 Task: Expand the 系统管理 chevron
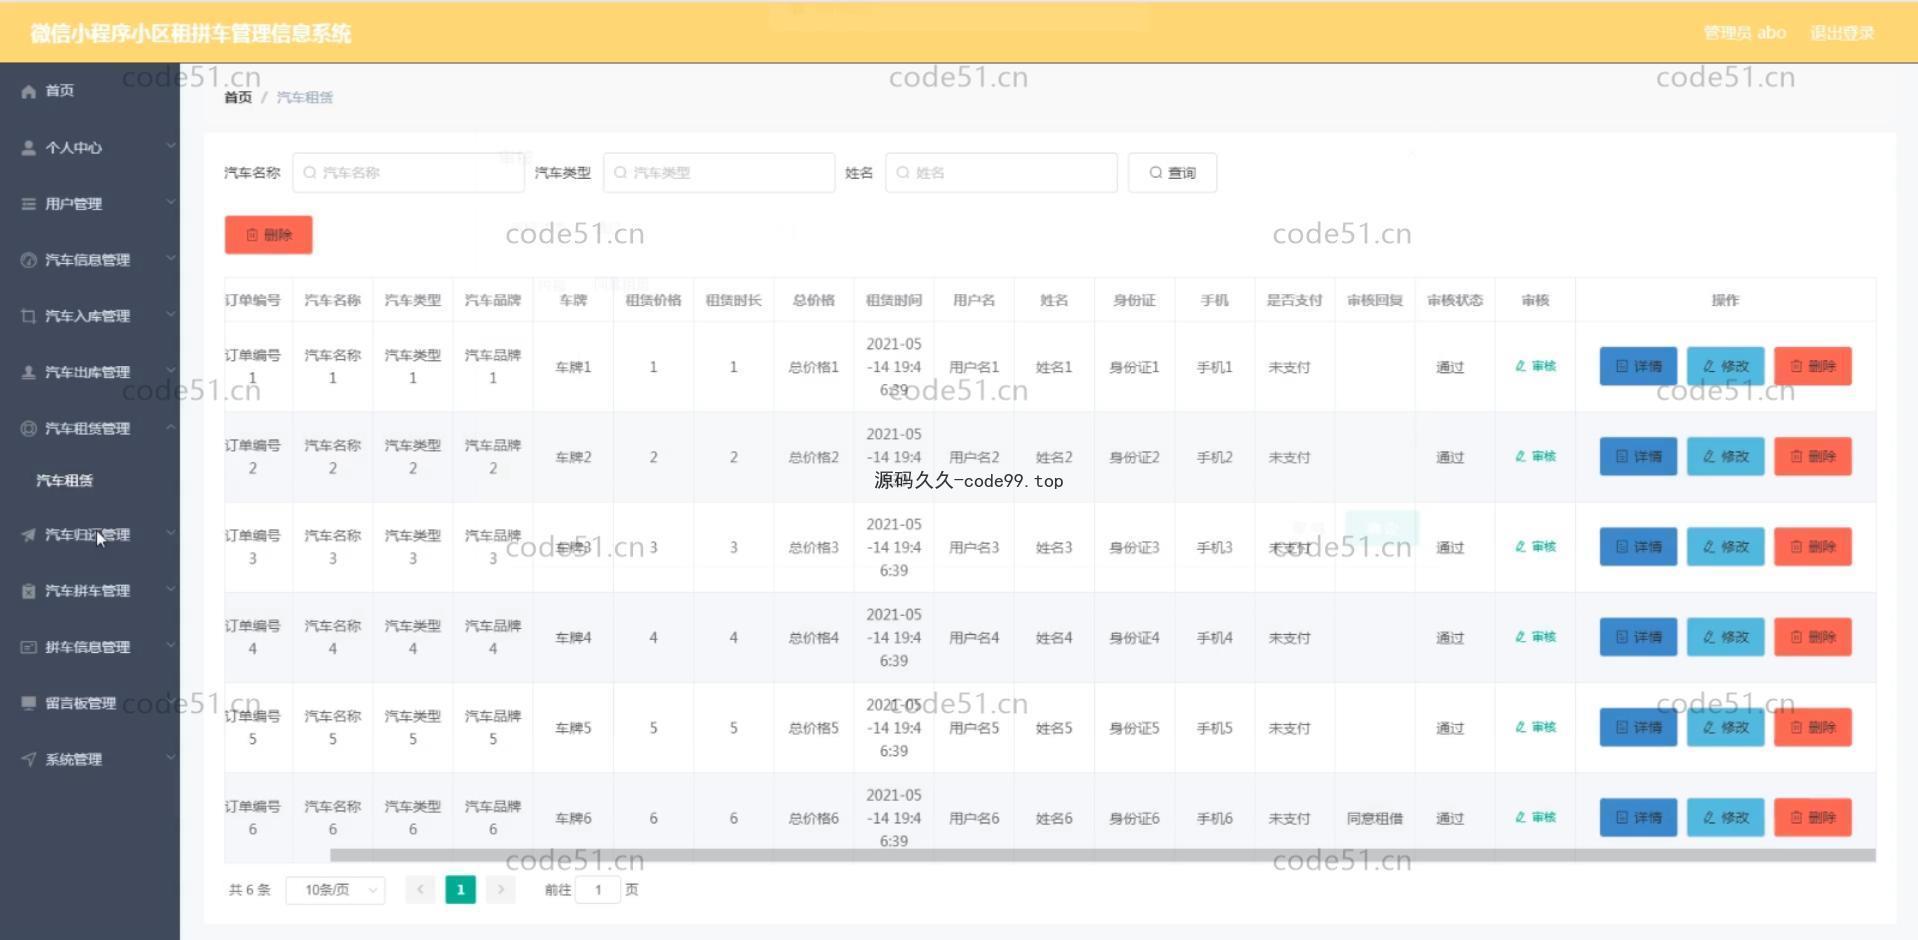tap(170, 758)
